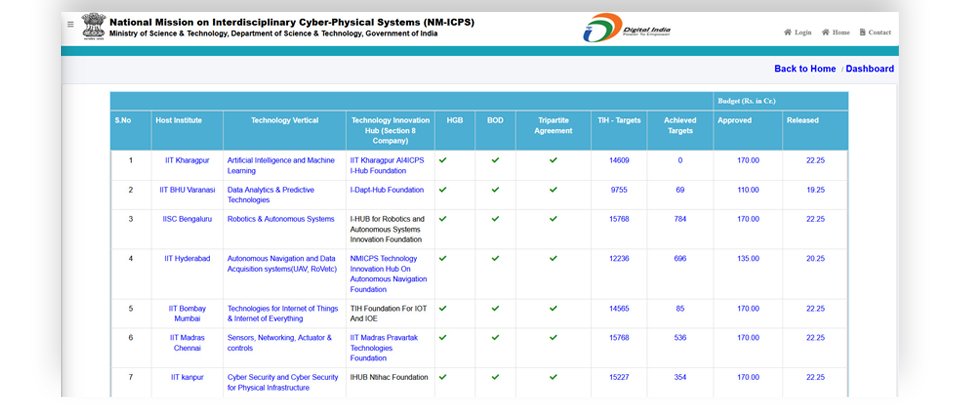This screenshot has height=420, width=960.
Task: Click TIH target value 9755
Action: [x=619, y=190]
